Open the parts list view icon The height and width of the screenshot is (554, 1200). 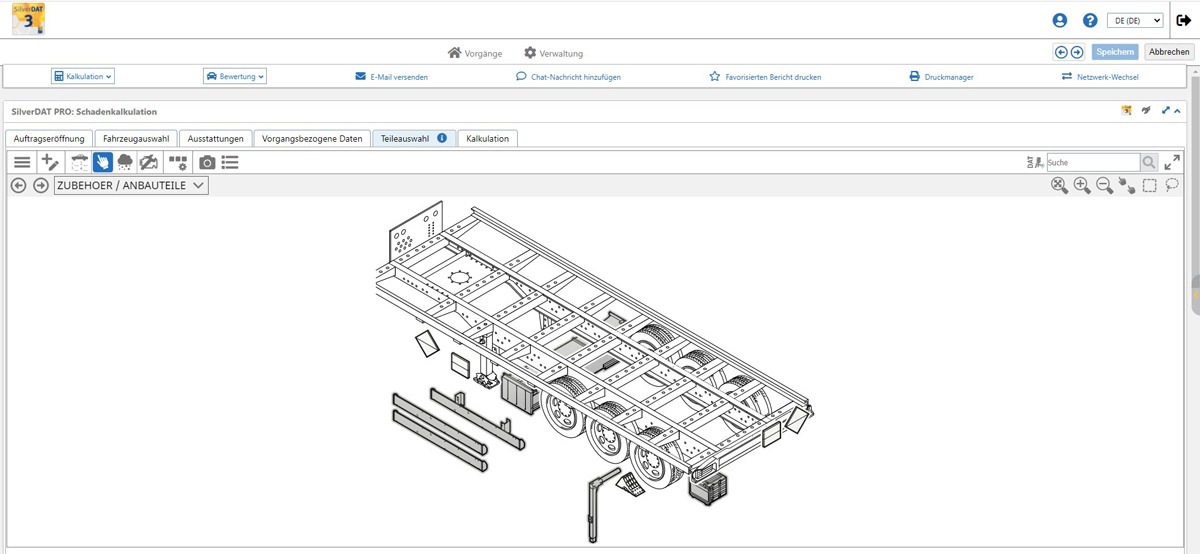[230, 162]
